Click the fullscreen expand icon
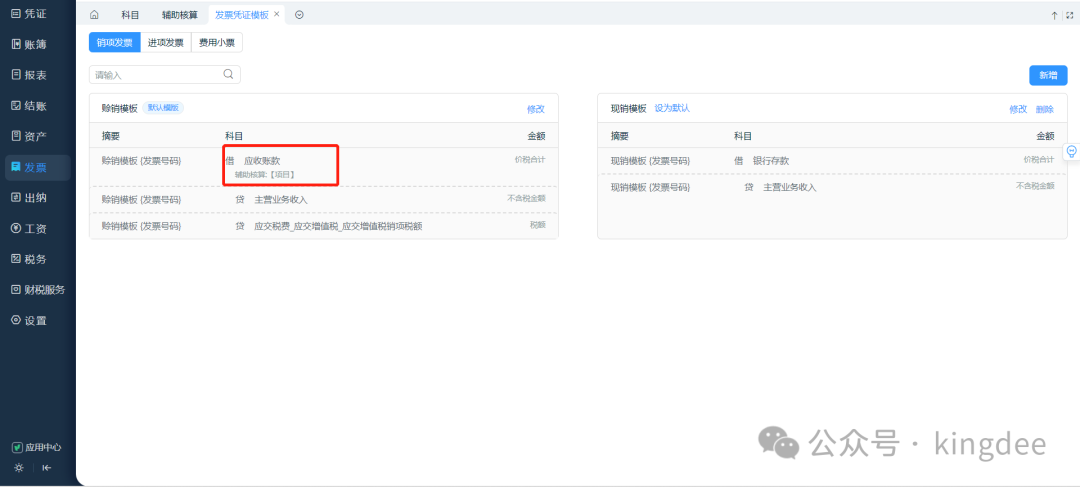The height and width of the screenshot is (487, 1080). [x=1068, y=15]
